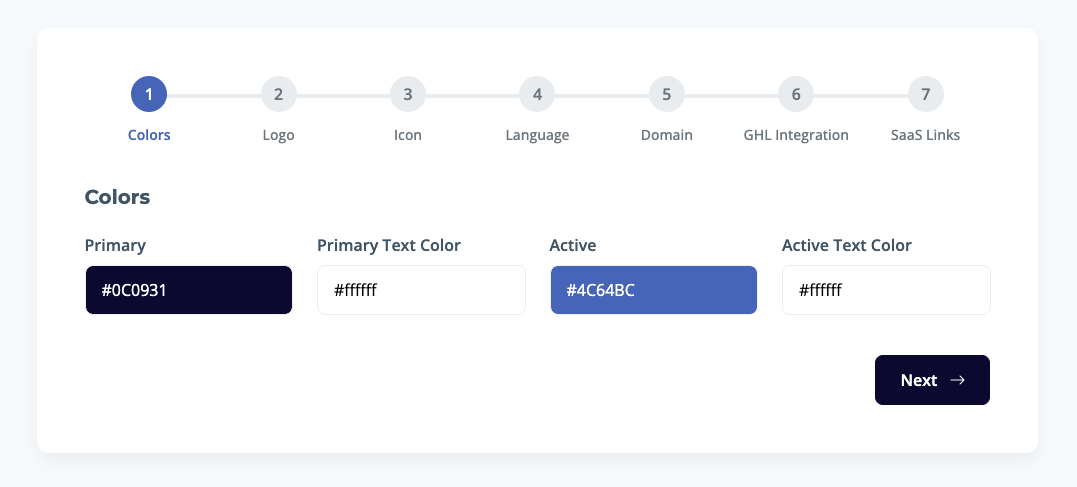Open the Logo step label
The image size is (1077, 487).
278,135
